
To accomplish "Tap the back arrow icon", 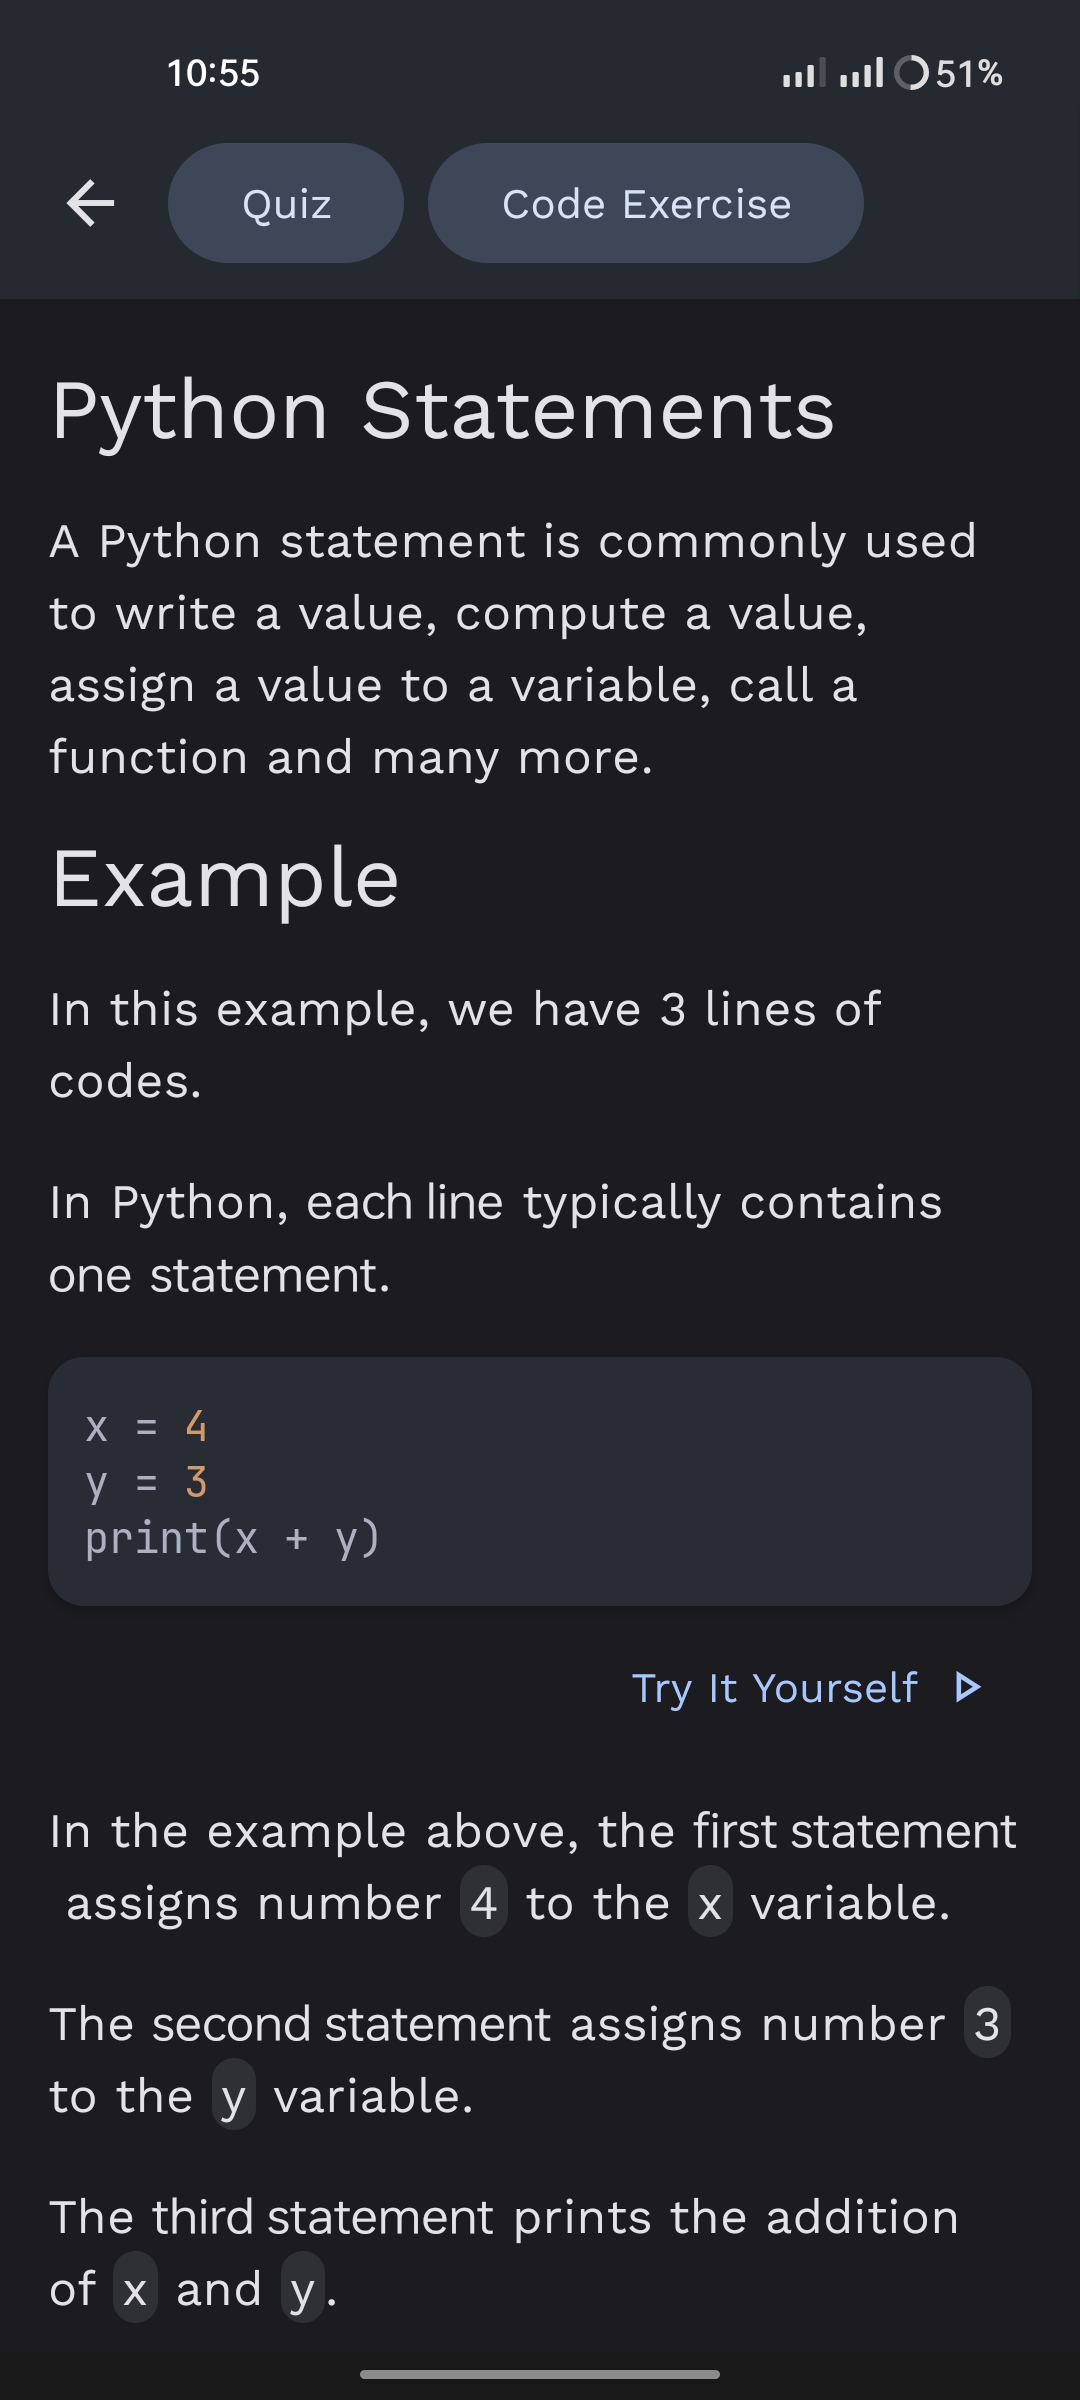I will click(90, 203).
